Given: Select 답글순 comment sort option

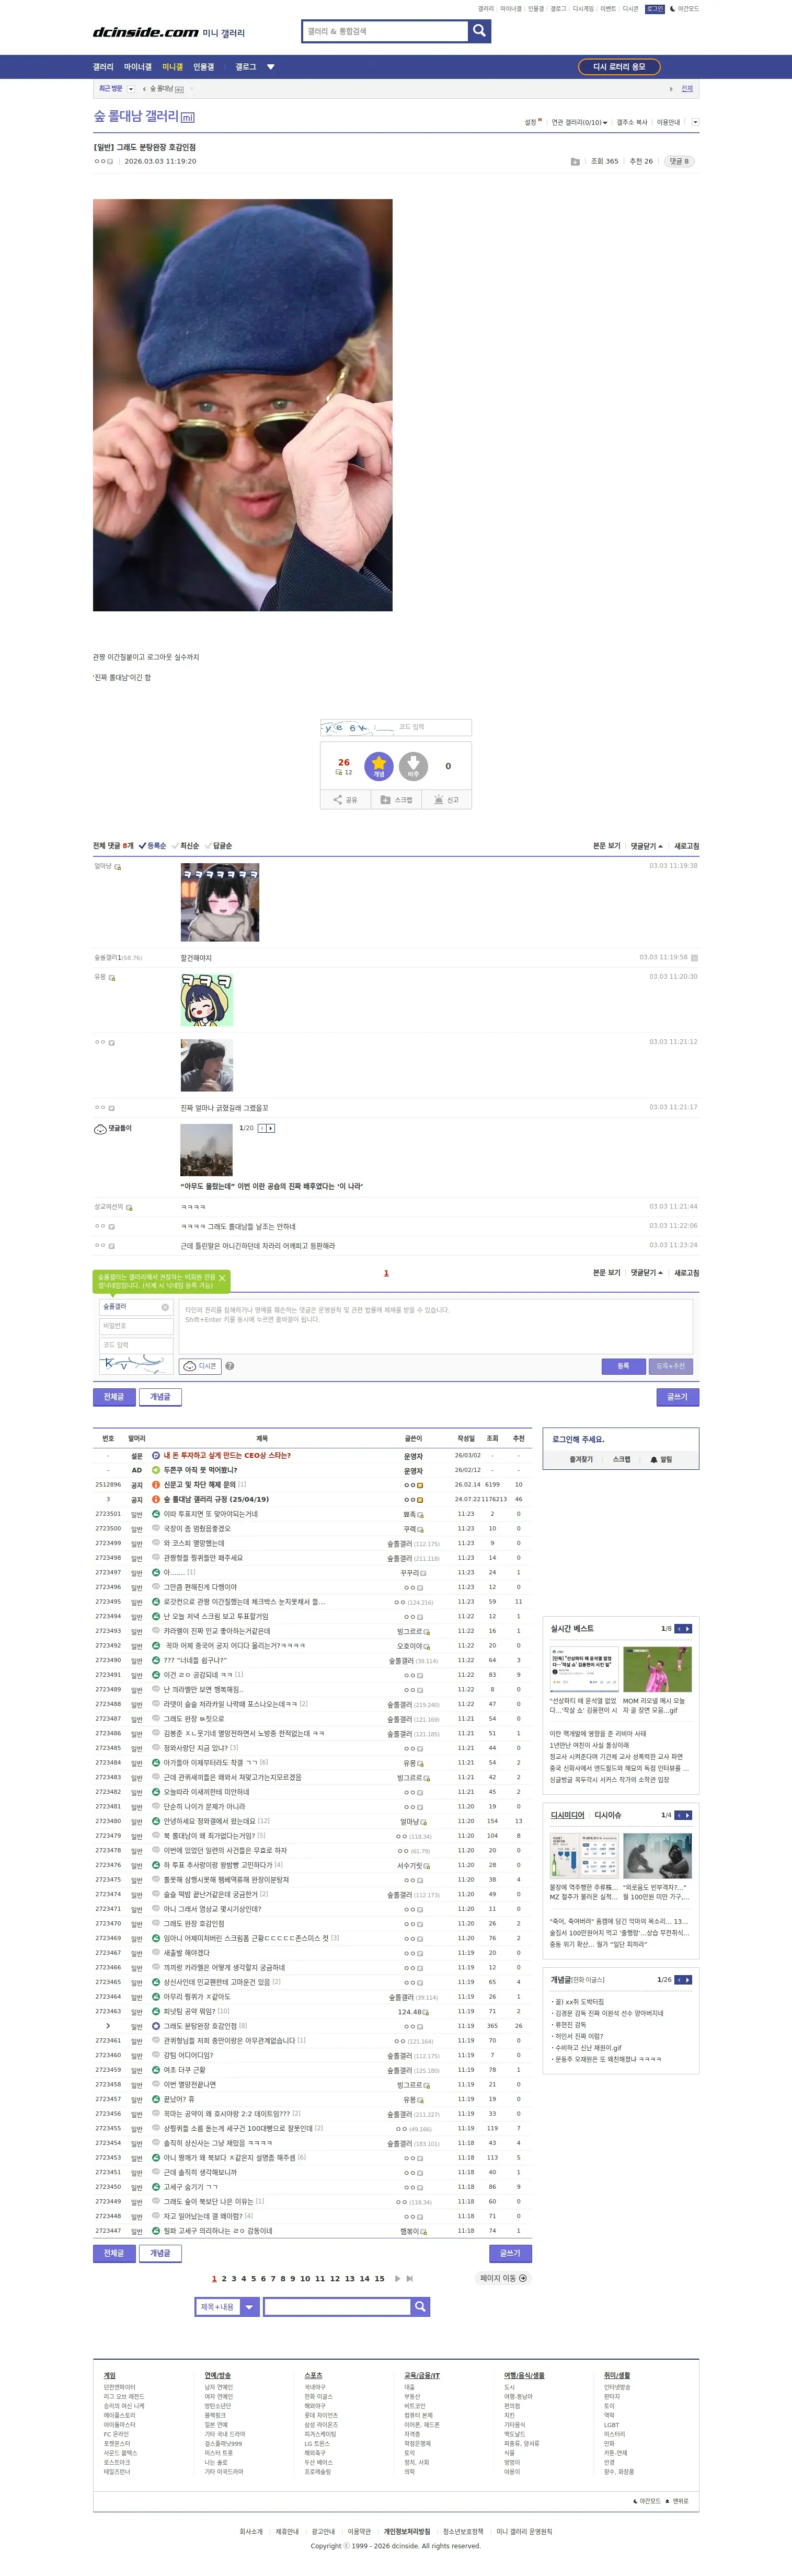Looking at the screenshot, I should 218,846.
